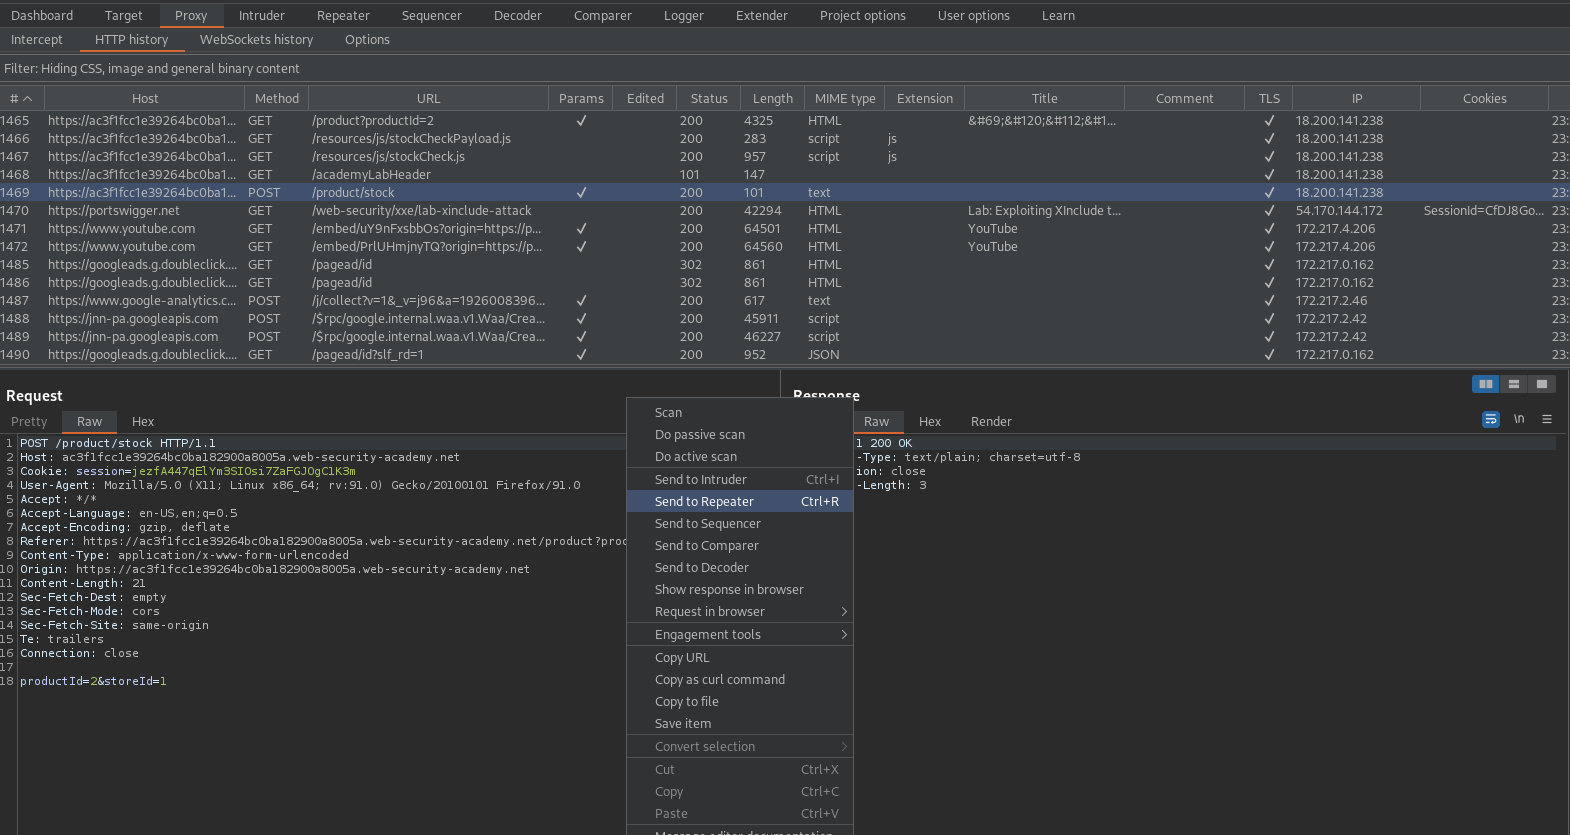This screenshot has height=835, width=1570.
Task: Sort history by Method column
Action: pos(277,98)
